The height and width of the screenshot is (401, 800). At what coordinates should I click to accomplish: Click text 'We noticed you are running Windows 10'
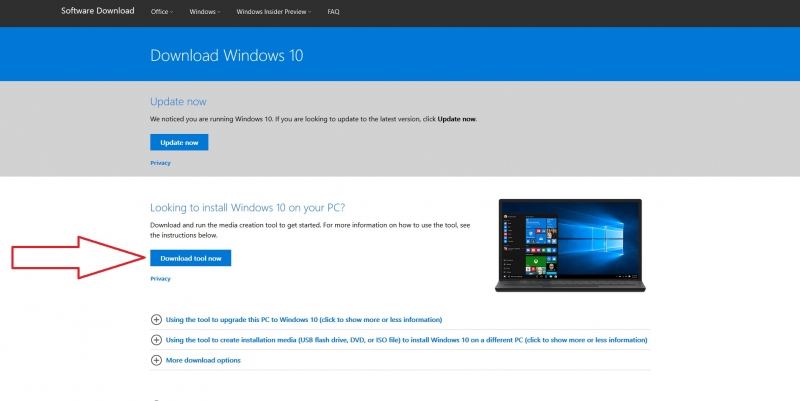click(x=211, y=119)
